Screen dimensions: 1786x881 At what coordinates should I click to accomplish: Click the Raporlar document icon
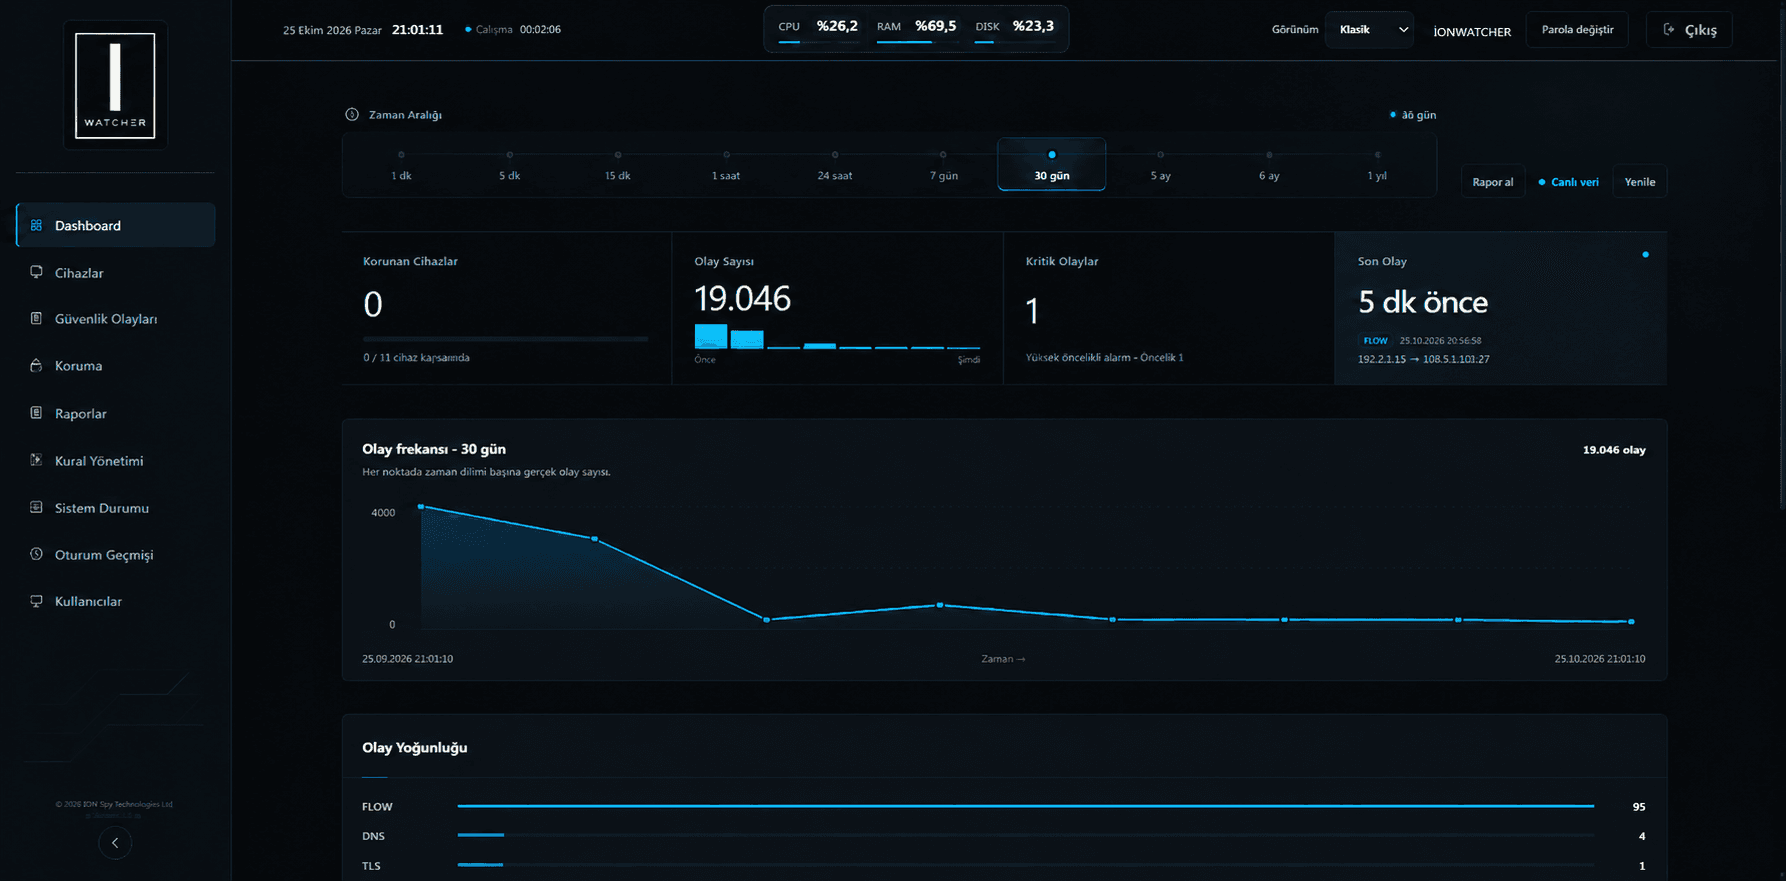point(36,413)
